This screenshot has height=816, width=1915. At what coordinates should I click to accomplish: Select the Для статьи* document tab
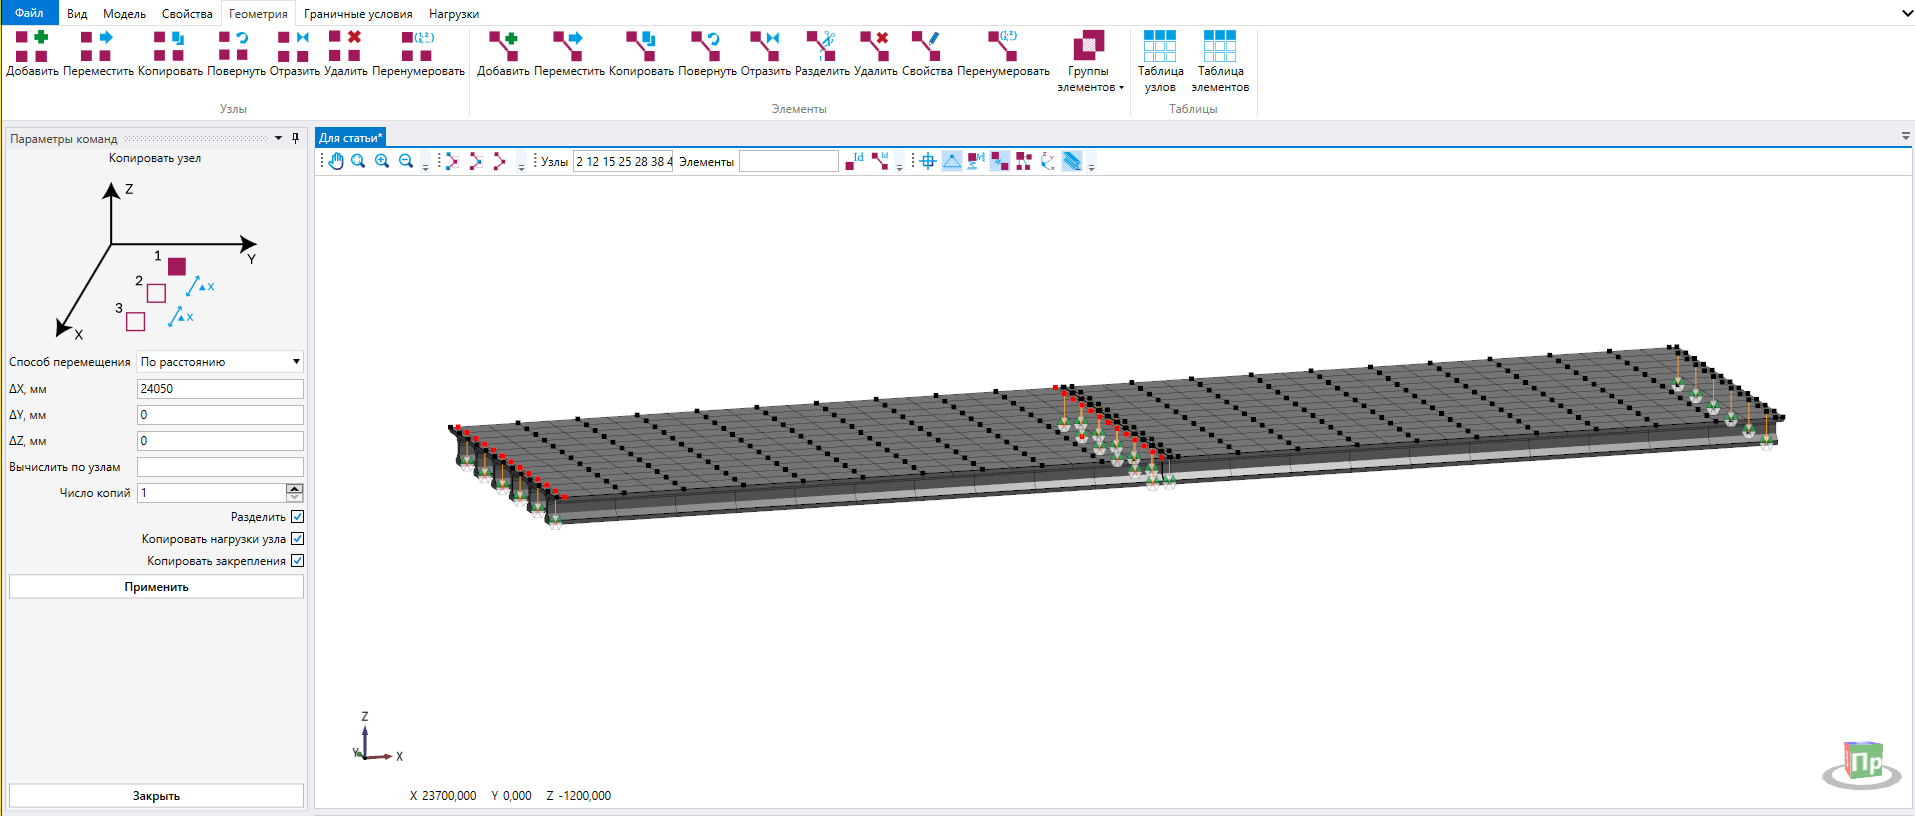tap(350, 138)
